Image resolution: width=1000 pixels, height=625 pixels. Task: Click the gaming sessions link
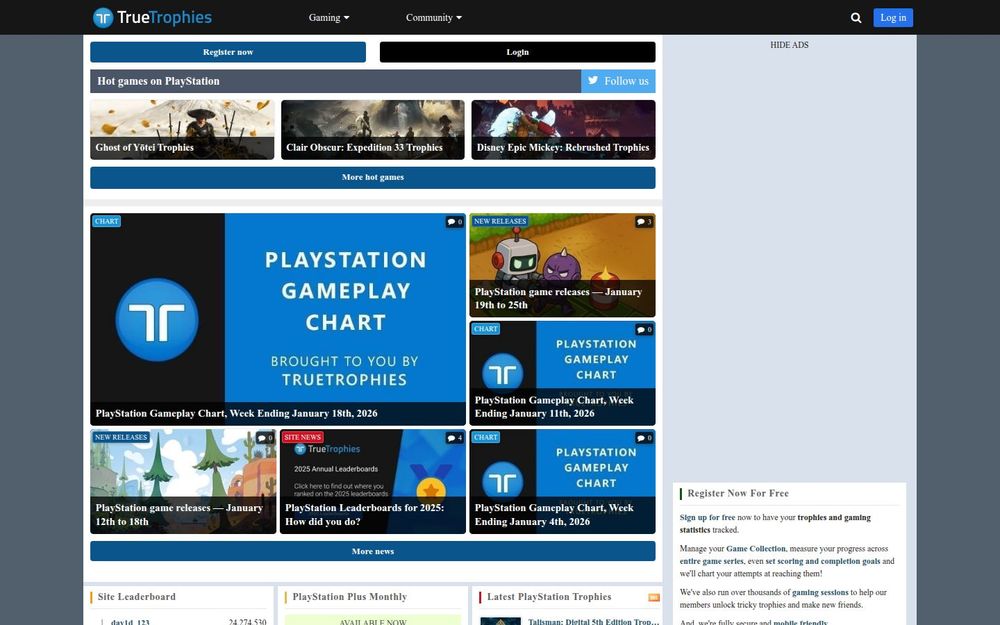pos(820,592)
